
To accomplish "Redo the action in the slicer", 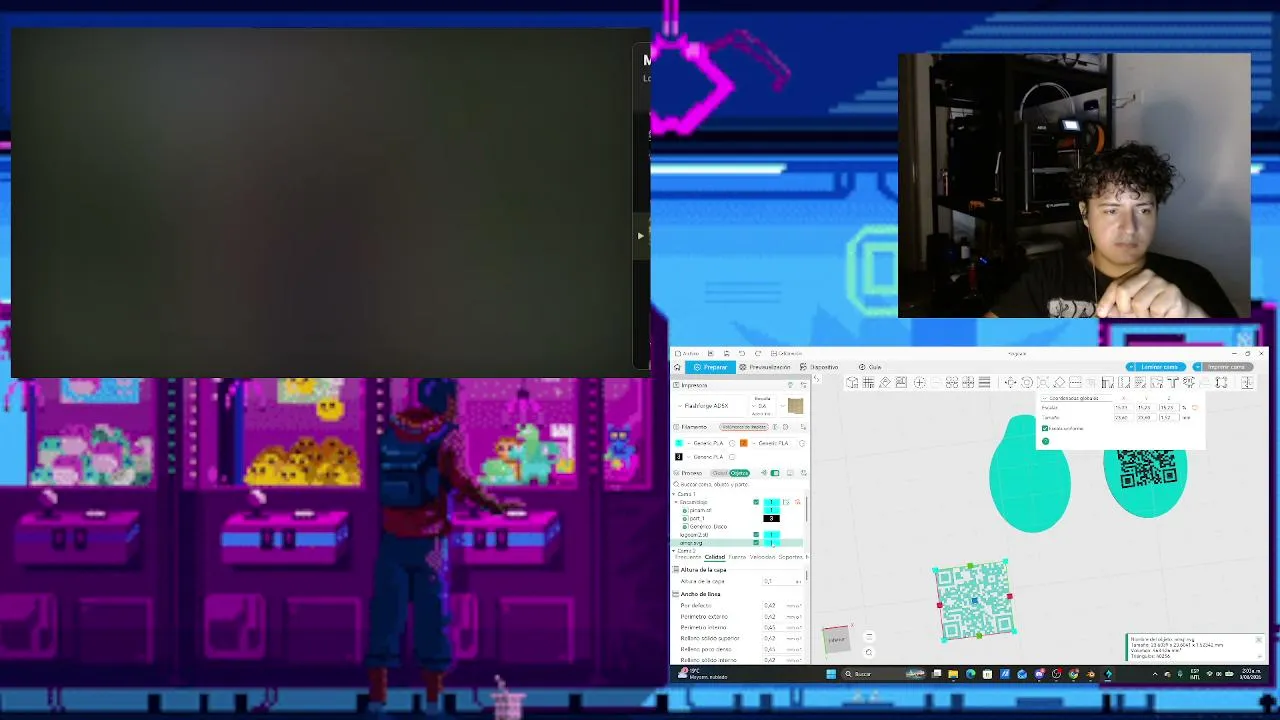I will (x=758, y=353).
